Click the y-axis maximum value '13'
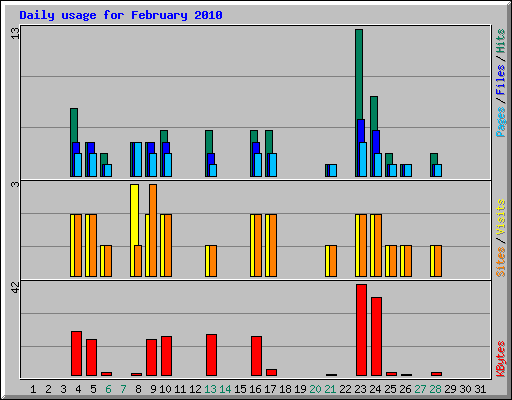 tap(15, 33)
